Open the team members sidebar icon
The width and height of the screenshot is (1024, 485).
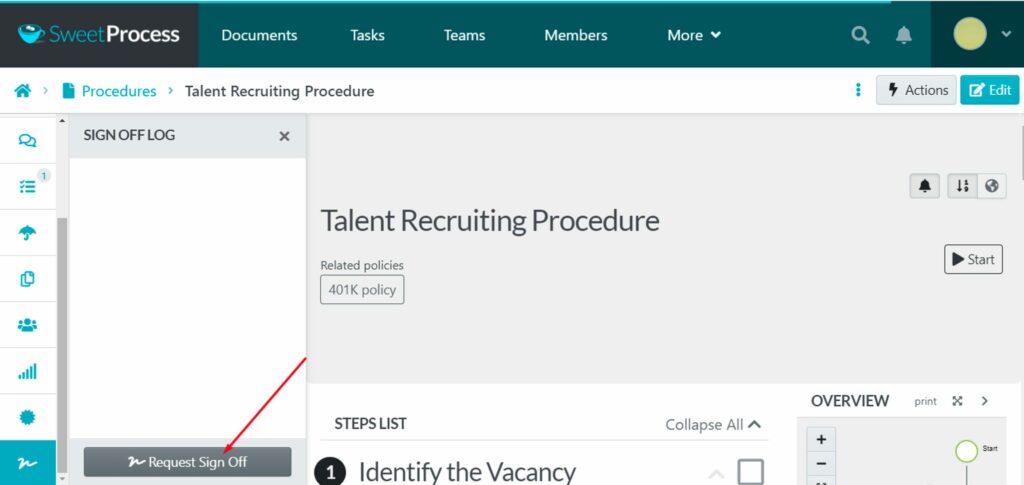(28, 325)
